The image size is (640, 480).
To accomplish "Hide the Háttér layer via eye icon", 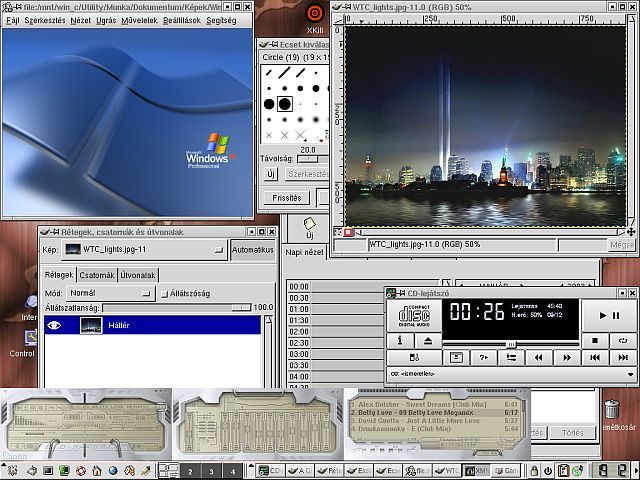I will coord(54,325).
